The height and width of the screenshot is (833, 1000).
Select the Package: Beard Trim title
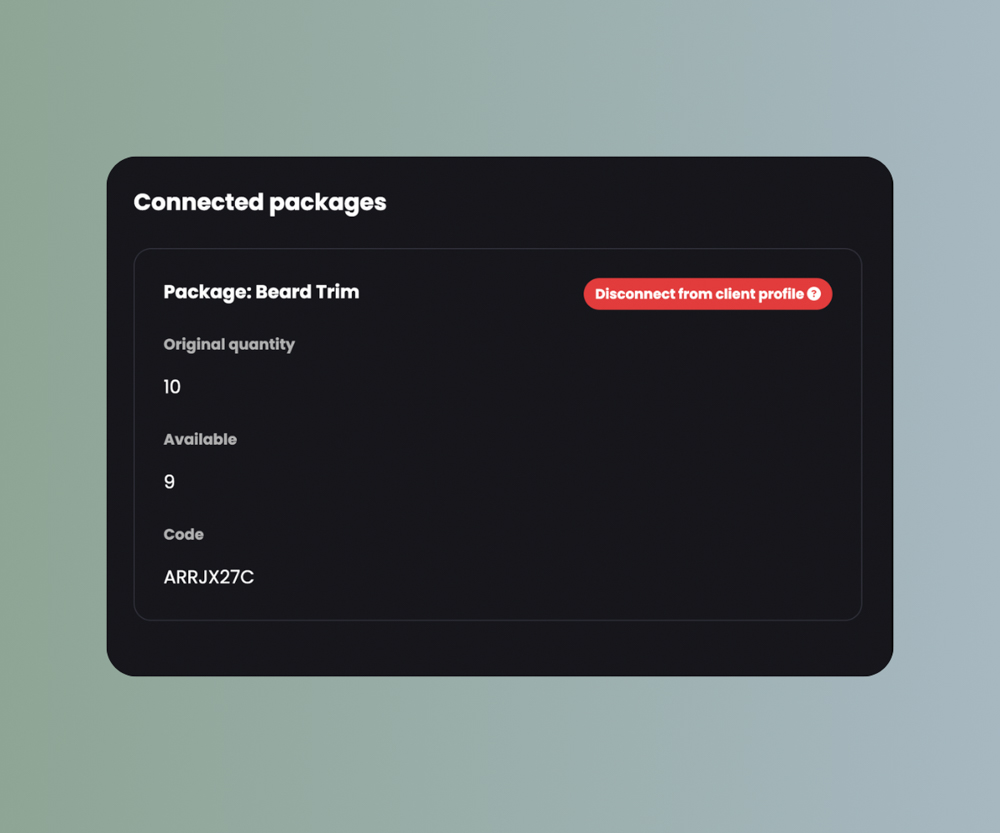point(261,292)
